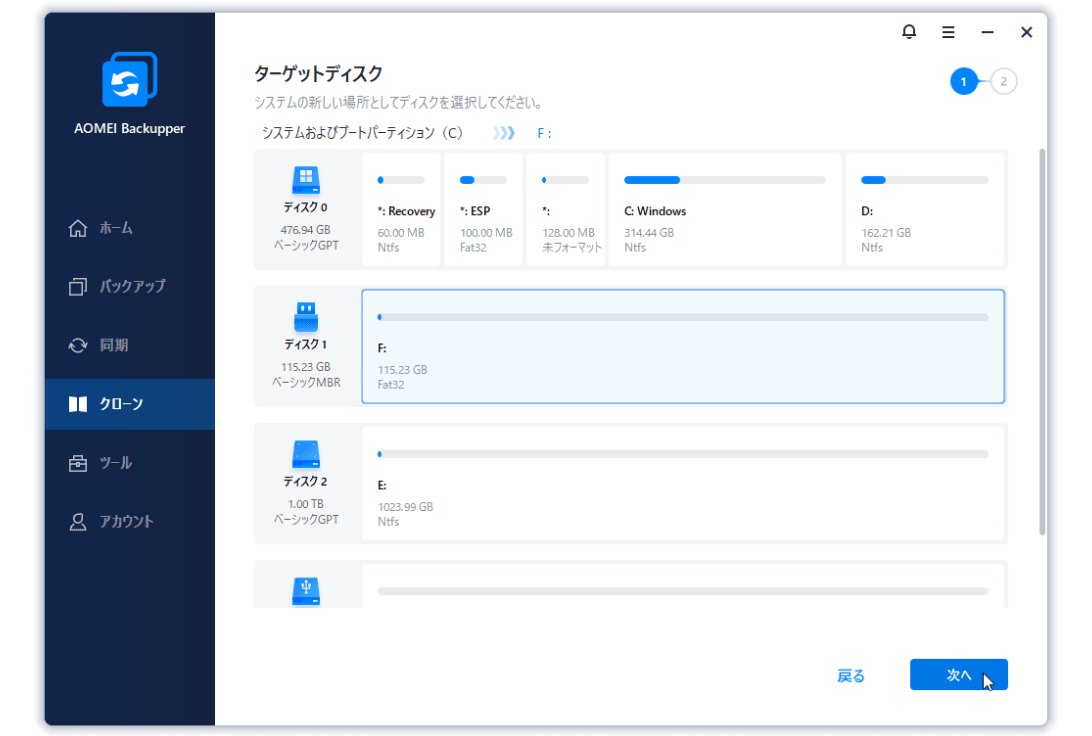Open Account (アカウント) in sidebar
The width and height of the screenshot is (1092, 736).
pyautogui.click(x=125, y=522)
